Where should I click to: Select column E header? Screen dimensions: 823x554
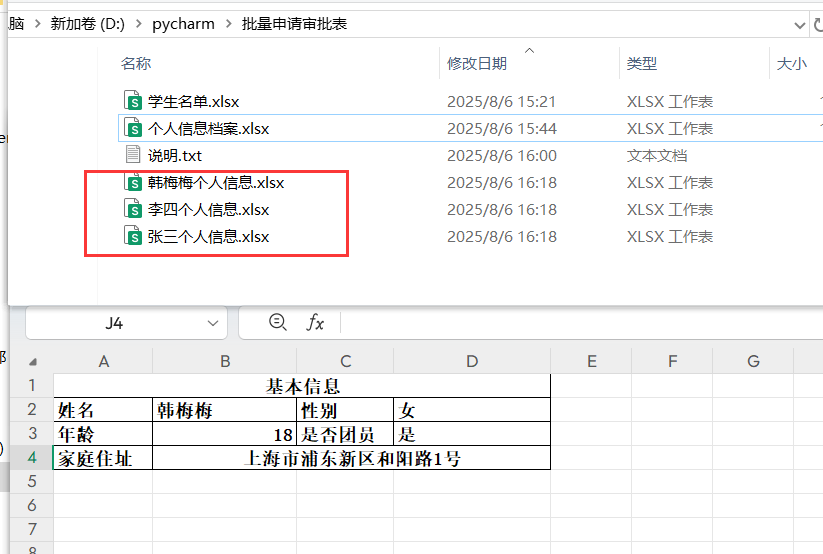(592, 361)
